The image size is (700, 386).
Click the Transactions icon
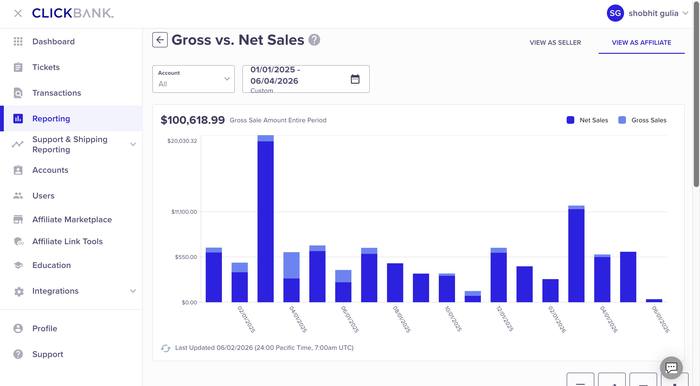[x=18, y=93]
